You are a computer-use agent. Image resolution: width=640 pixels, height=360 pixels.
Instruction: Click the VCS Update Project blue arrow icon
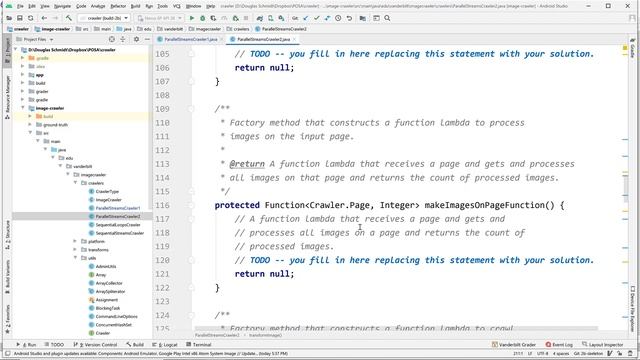306,18
